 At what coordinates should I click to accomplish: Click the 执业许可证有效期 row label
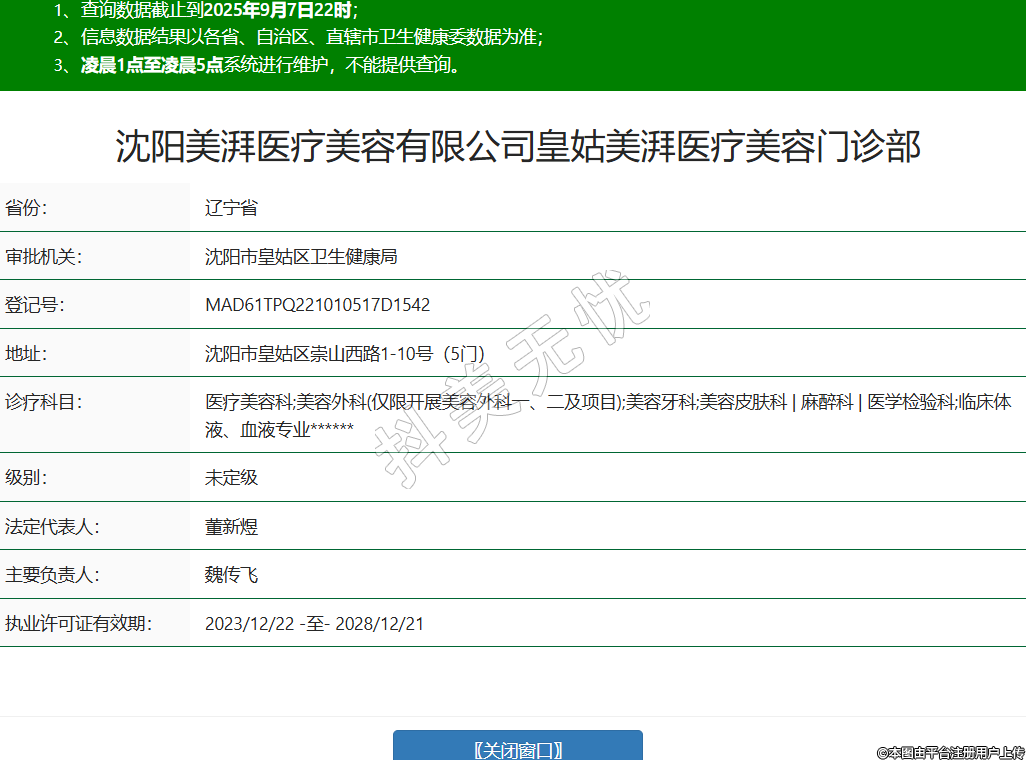tap(78, 624)
